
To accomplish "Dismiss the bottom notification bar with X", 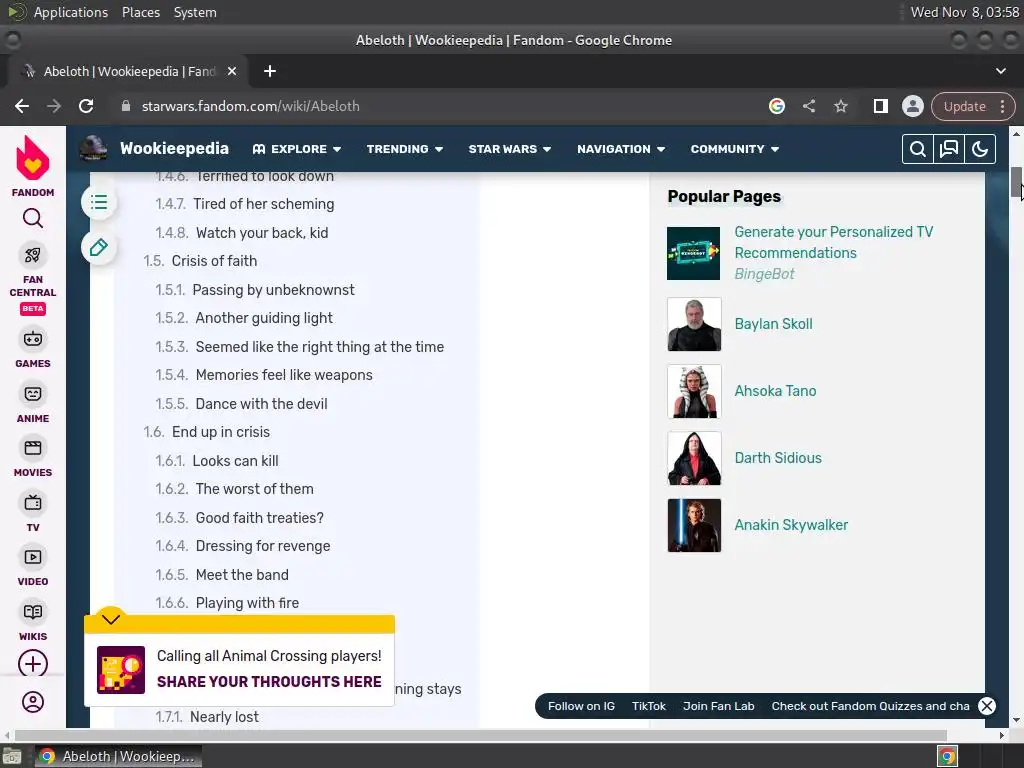I will pyautogui.click(x=987, y=706).
